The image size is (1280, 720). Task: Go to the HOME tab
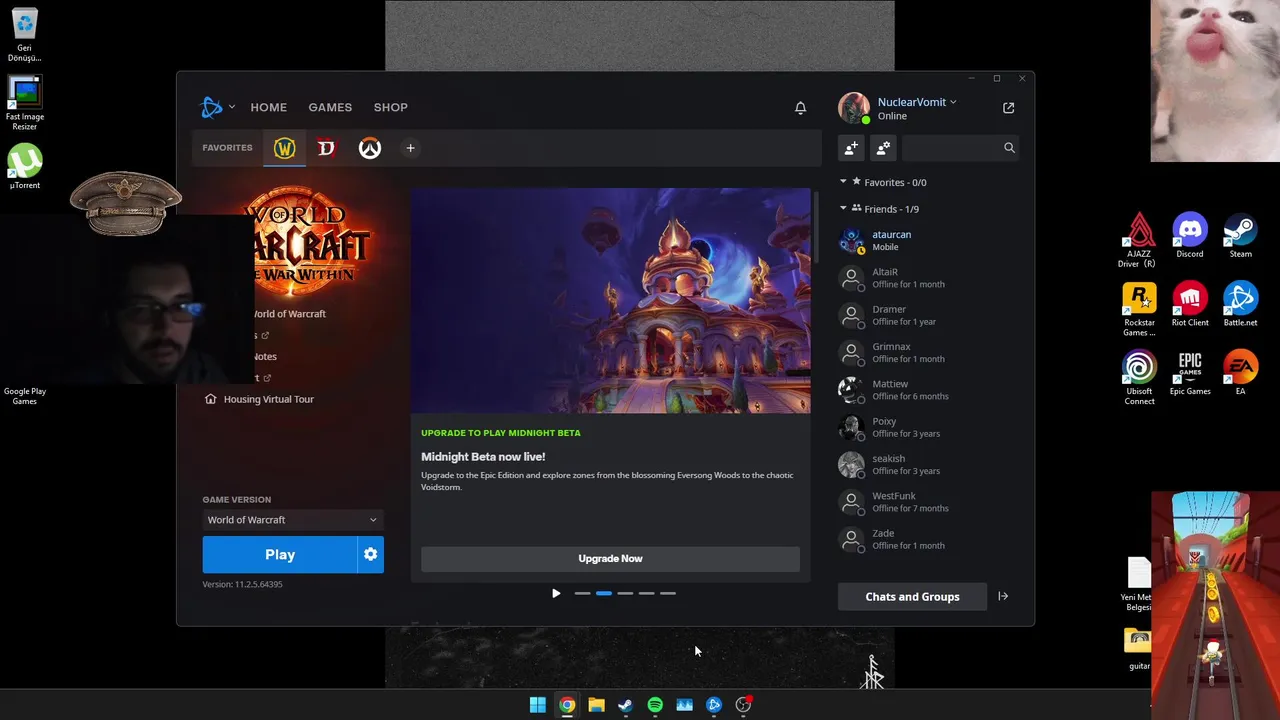[268, 107]
